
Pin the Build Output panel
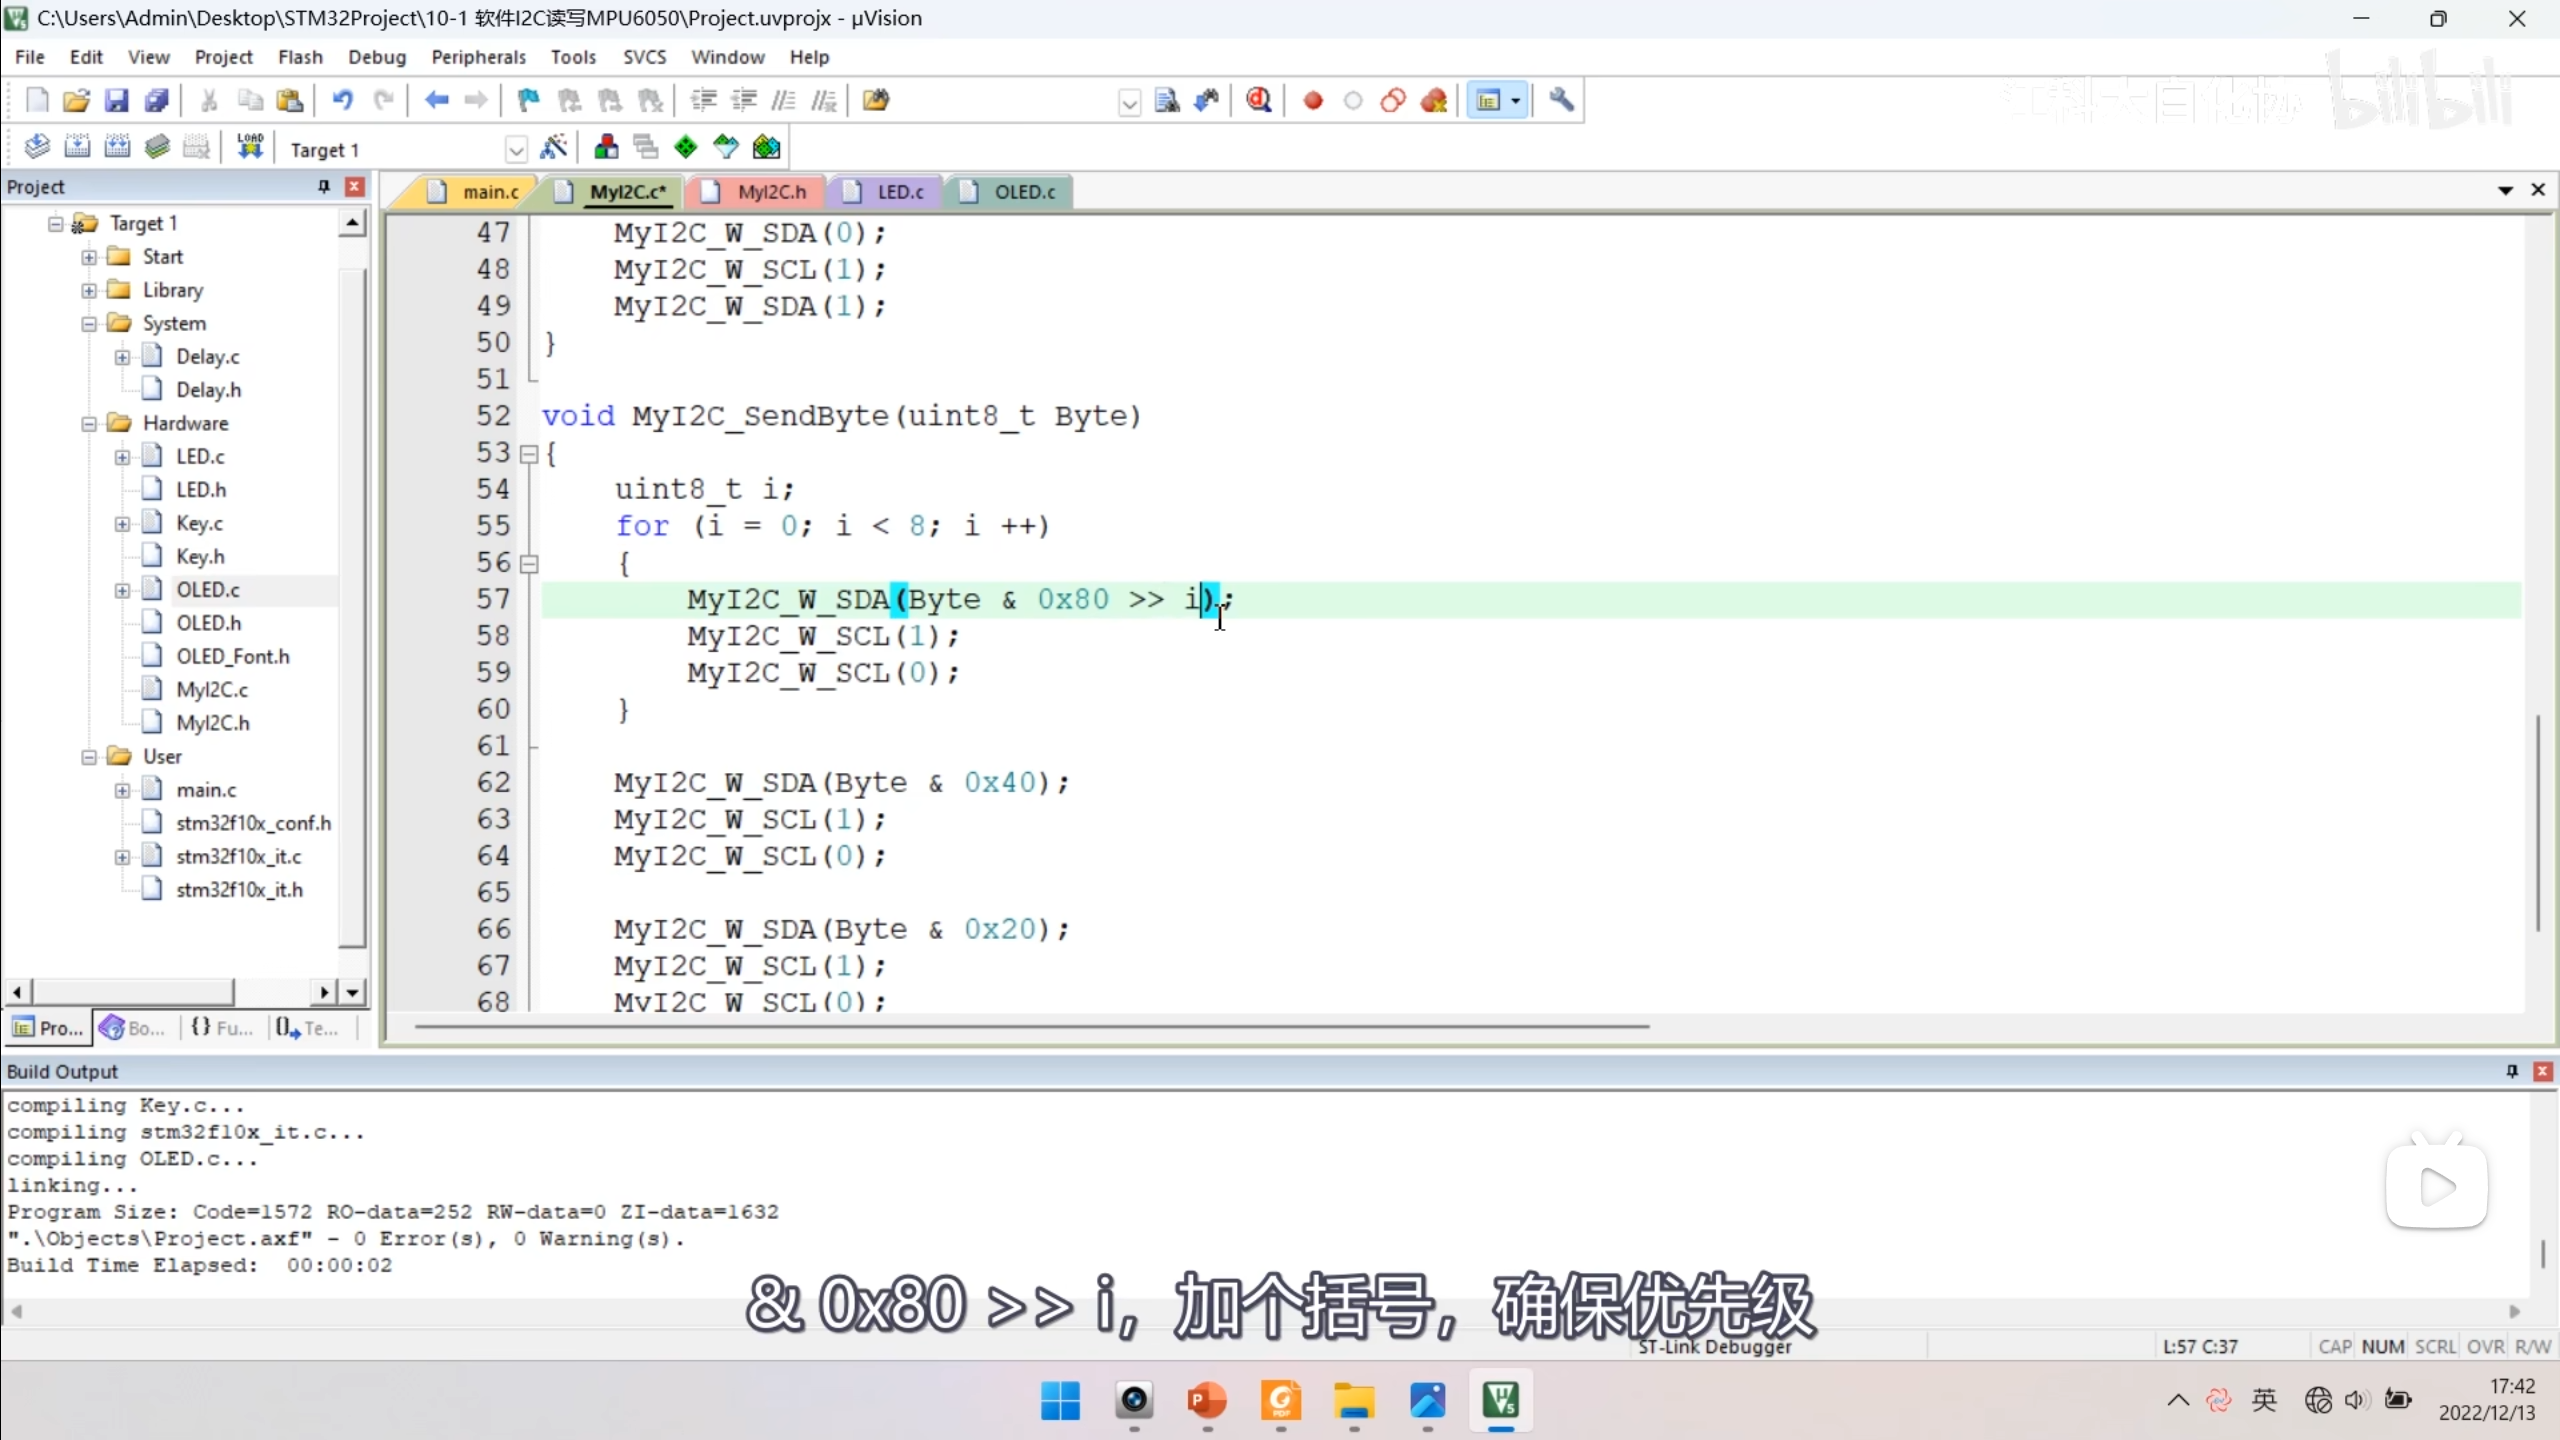pos(2511,1071)
